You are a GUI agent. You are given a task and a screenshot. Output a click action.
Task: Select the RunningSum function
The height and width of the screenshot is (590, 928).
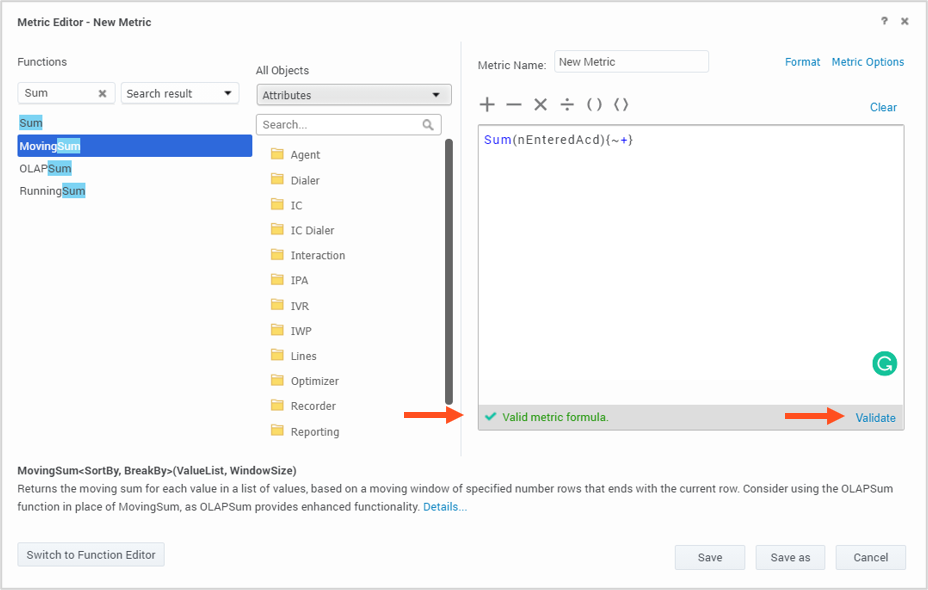click(x=53, y=191)
